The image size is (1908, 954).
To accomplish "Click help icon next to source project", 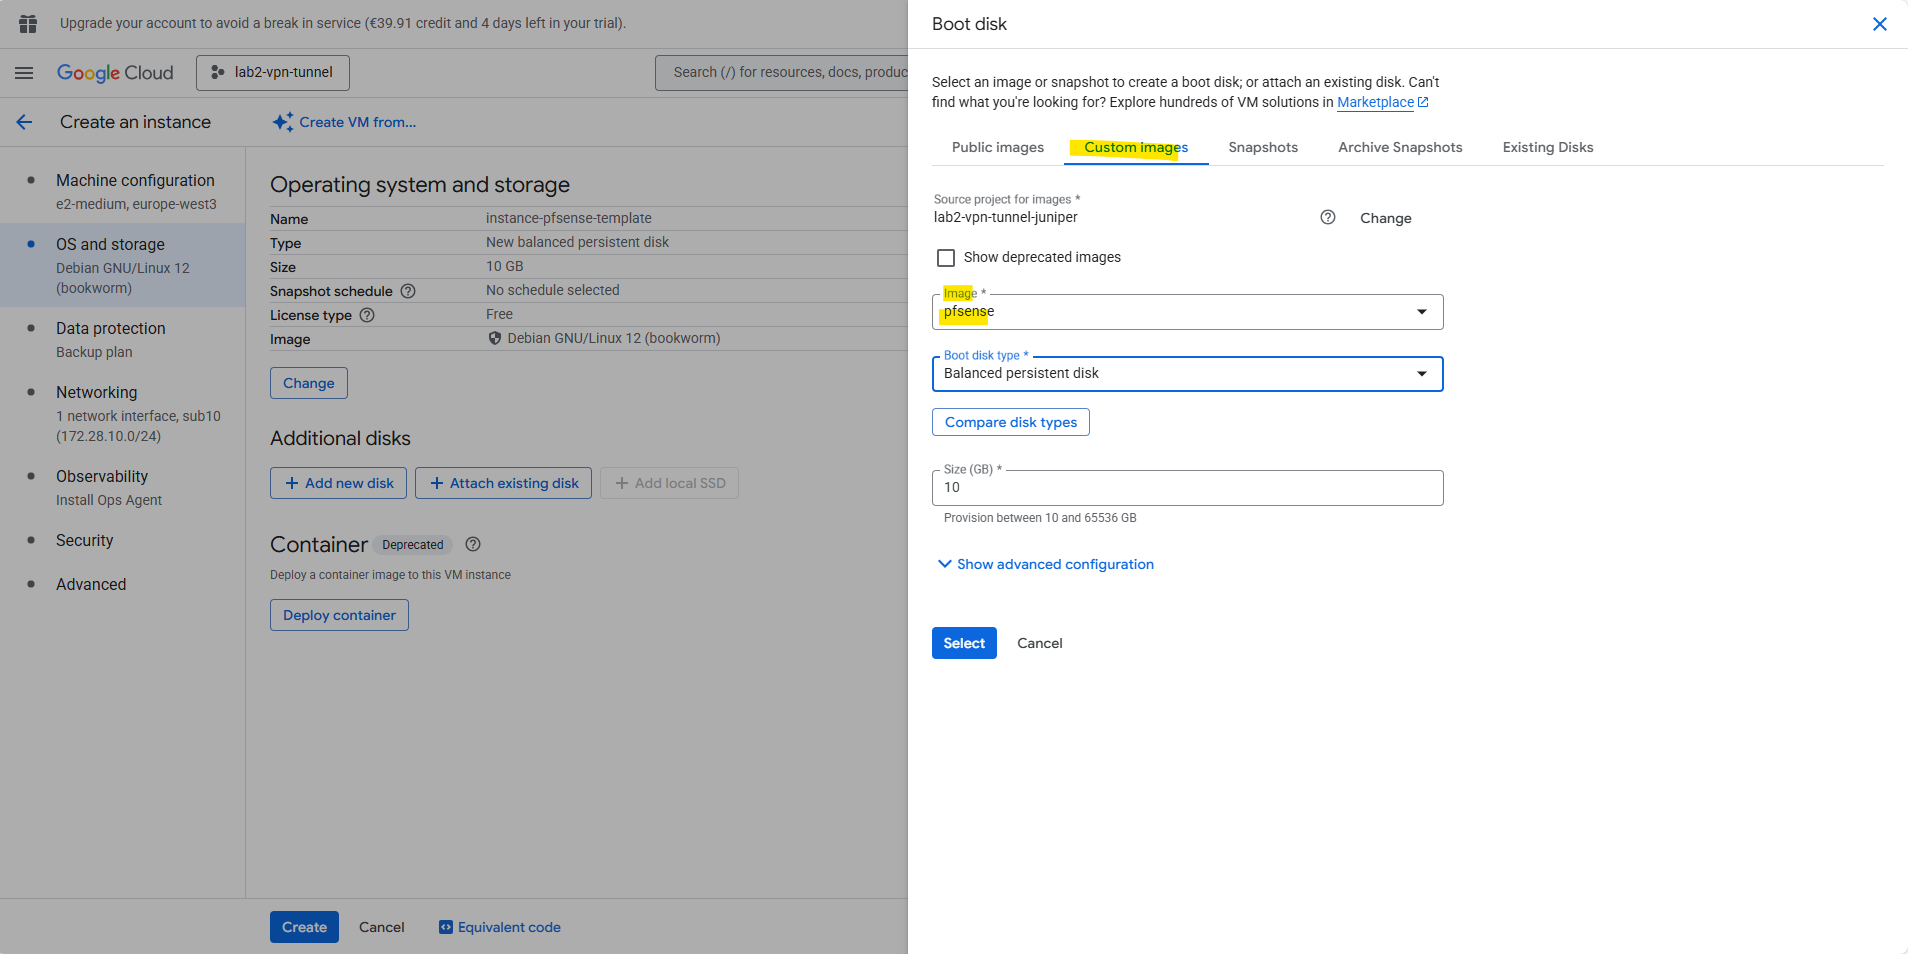I will (x=1327, y=218).
